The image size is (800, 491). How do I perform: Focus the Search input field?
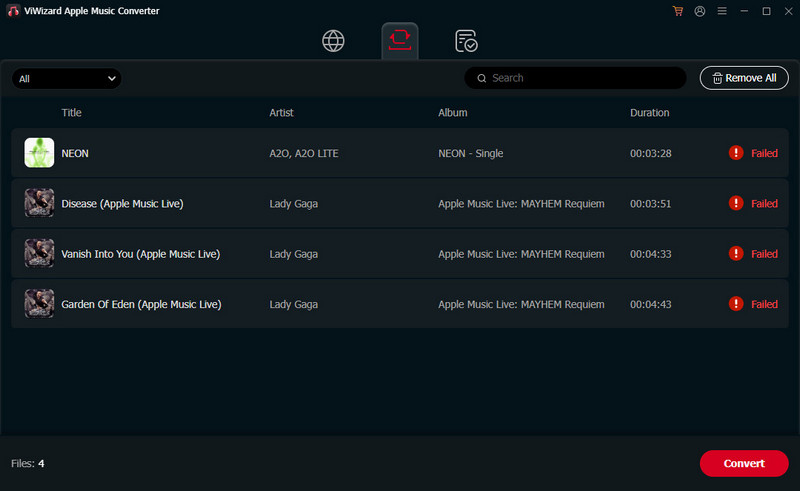576,78
